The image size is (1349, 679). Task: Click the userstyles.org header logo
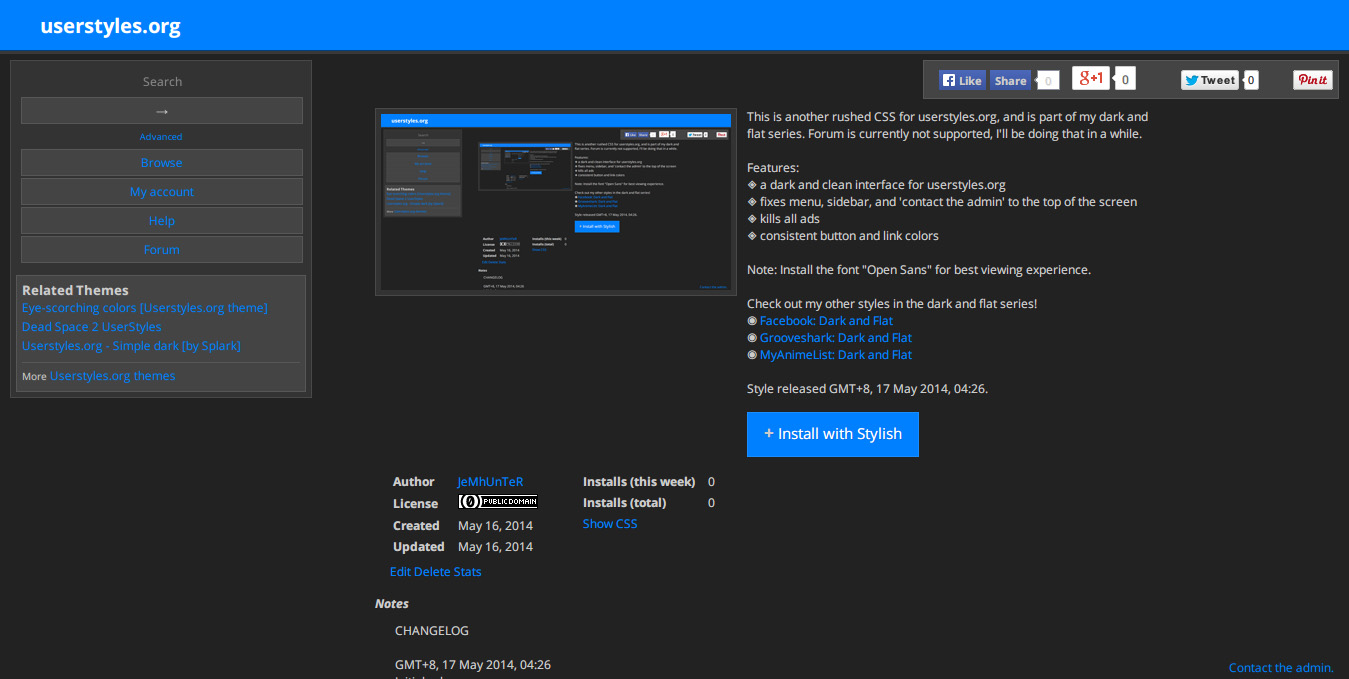point(111,26)
